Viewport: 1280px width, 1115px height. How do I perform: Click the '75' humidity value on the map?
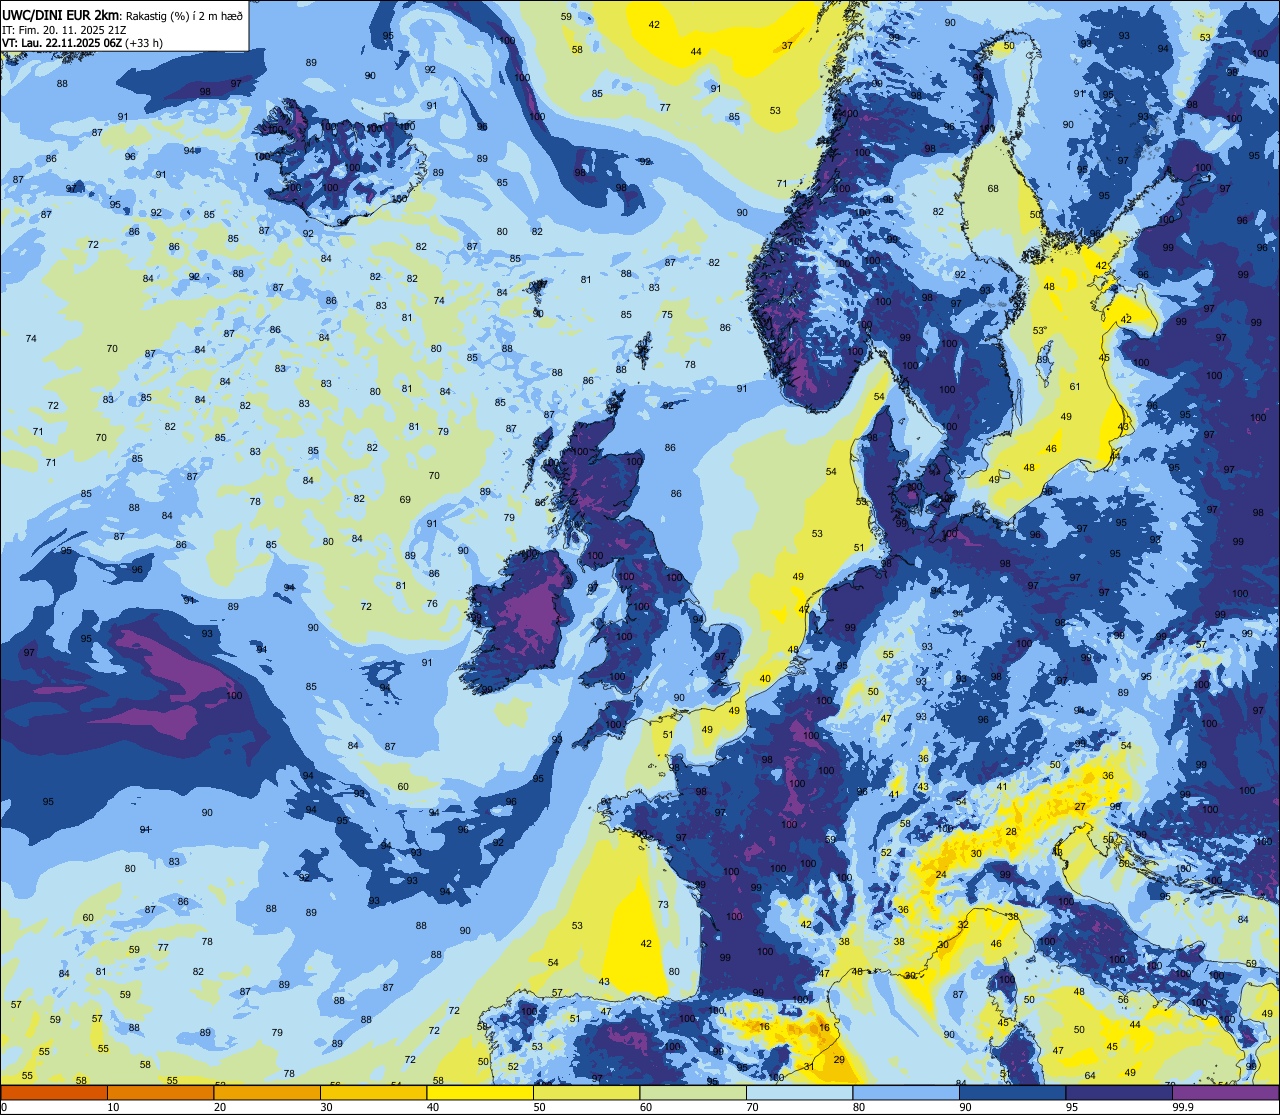point(667,315)
